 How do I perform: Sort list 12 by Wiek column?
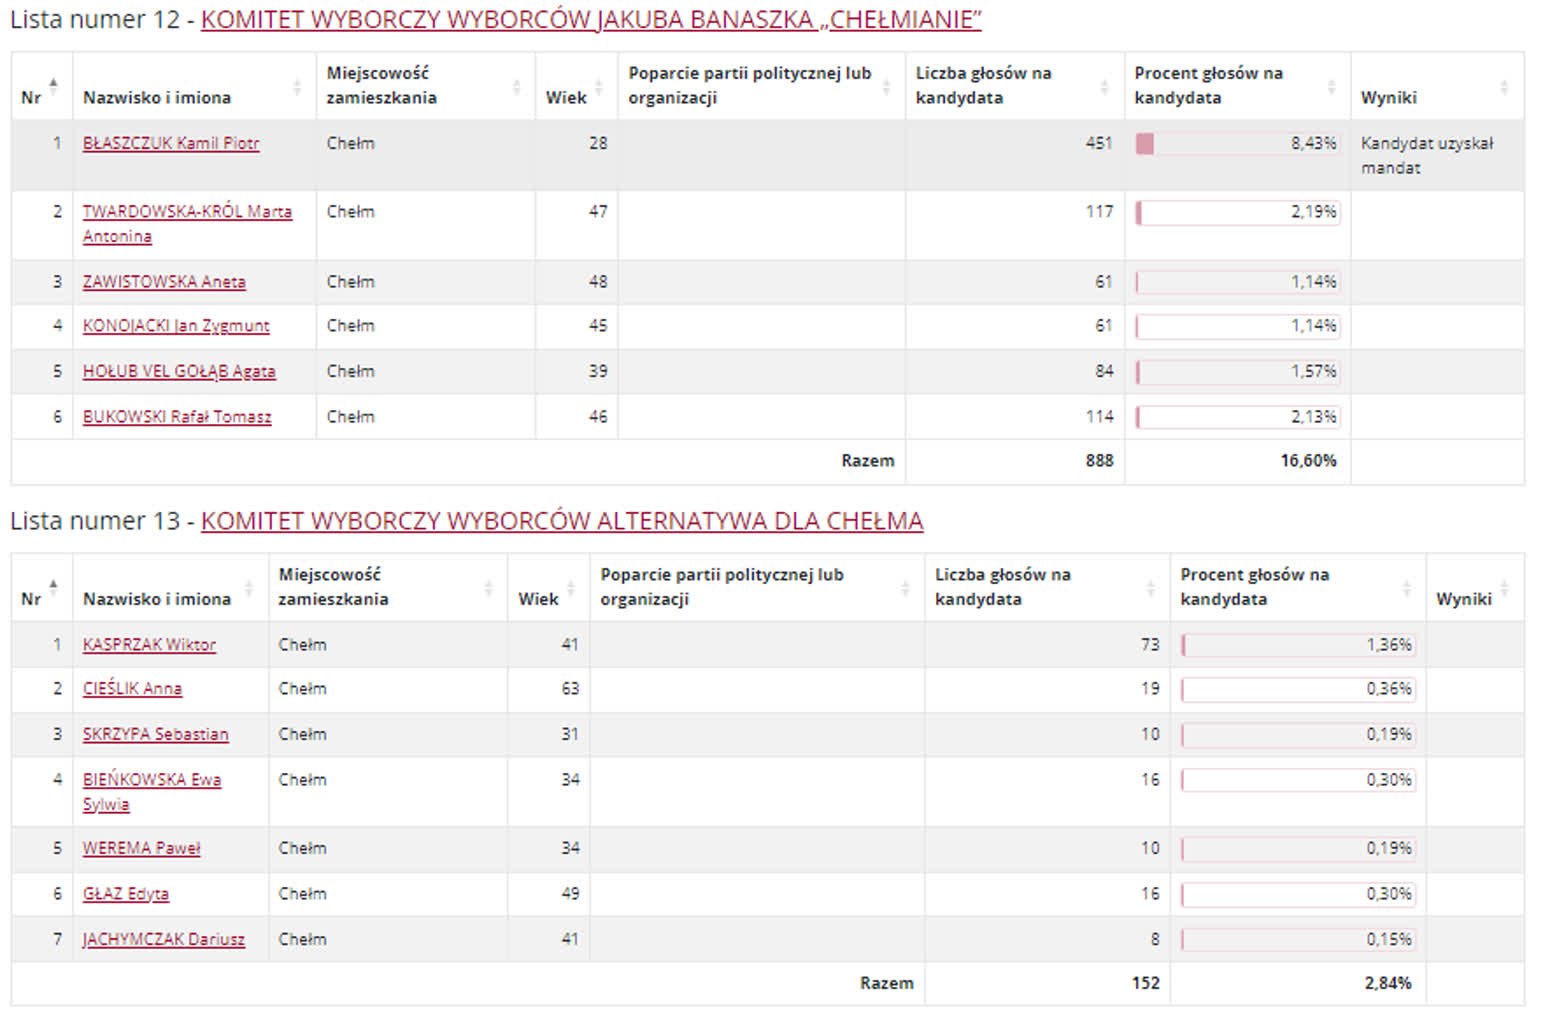coord(598,87)
